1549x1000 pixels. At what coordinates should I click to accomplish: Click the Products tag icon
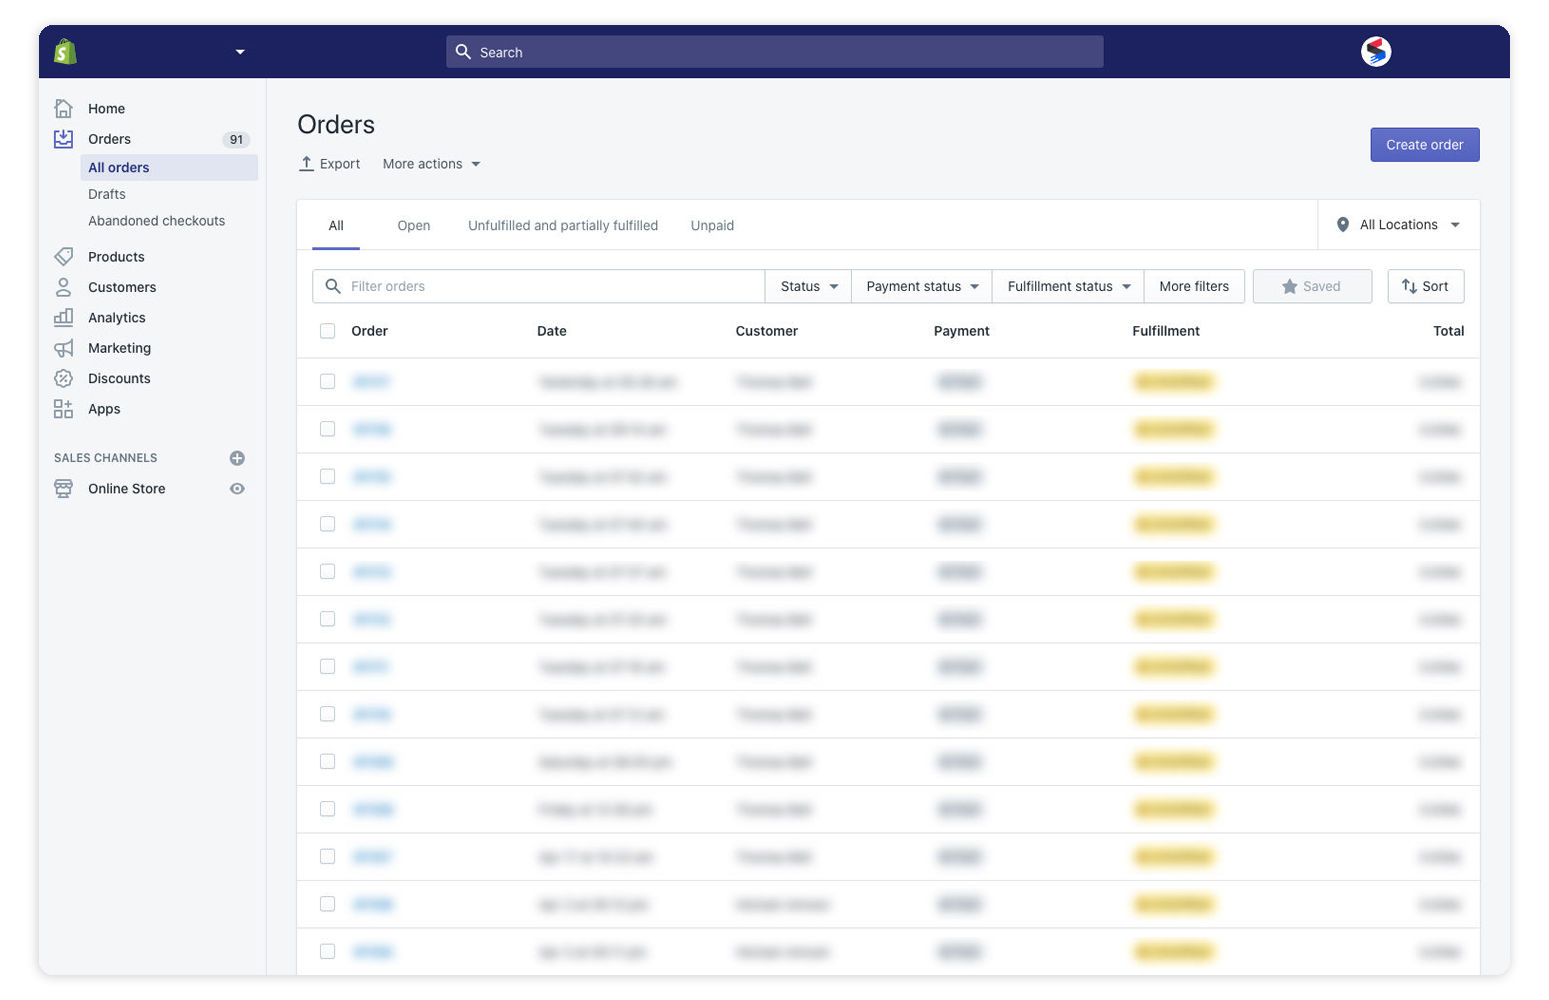63,257
